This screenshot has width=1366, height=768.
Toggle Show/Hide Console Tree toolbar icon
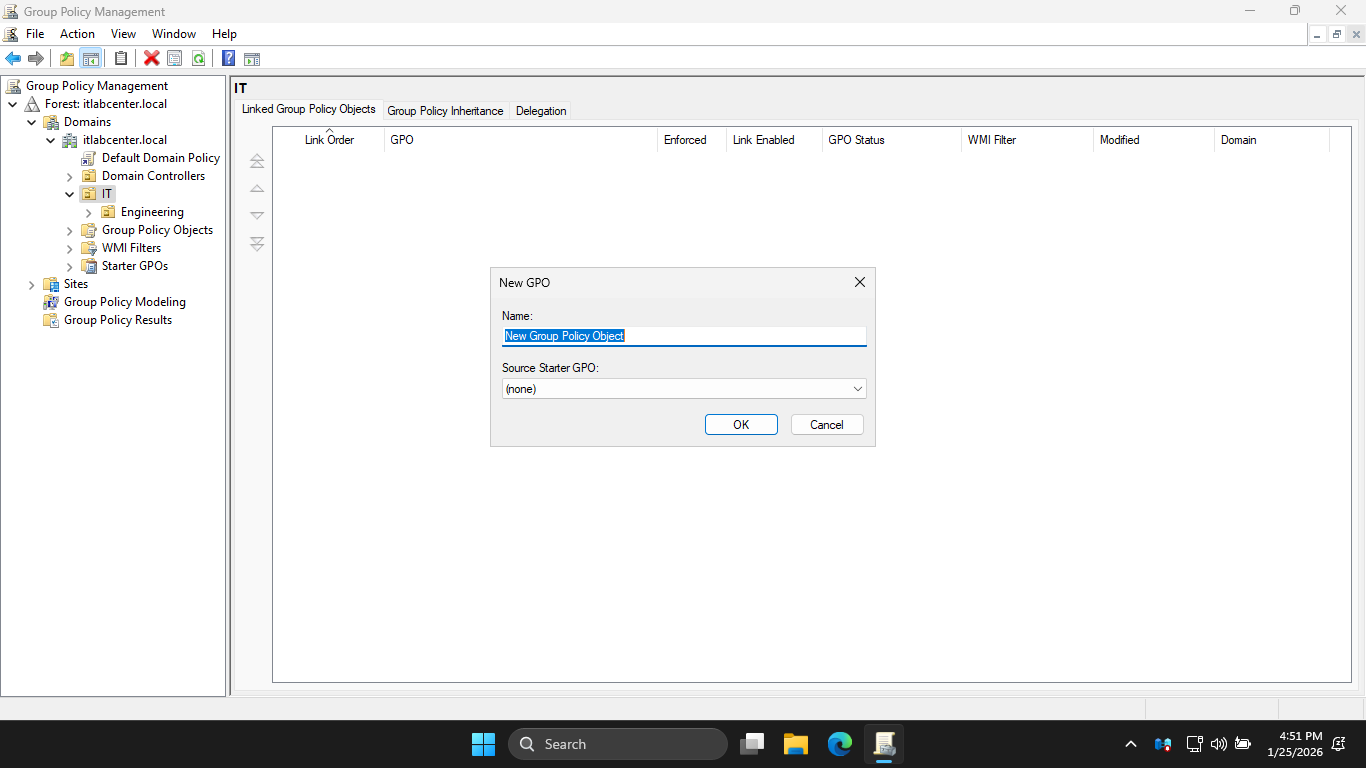pos(90,58)
